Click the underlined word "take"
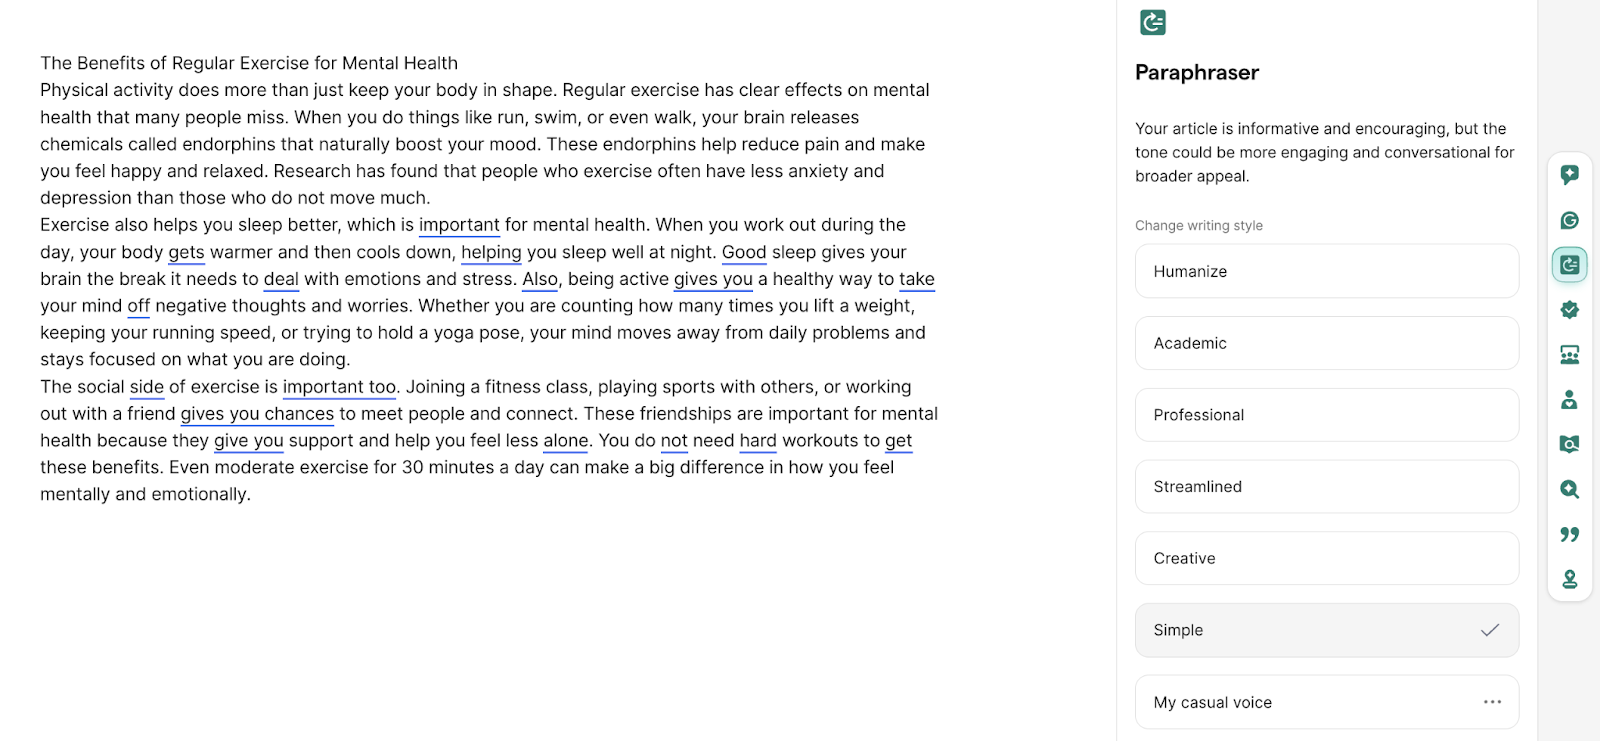Screen dimensions: 1600x741 (x=917, y=279)
